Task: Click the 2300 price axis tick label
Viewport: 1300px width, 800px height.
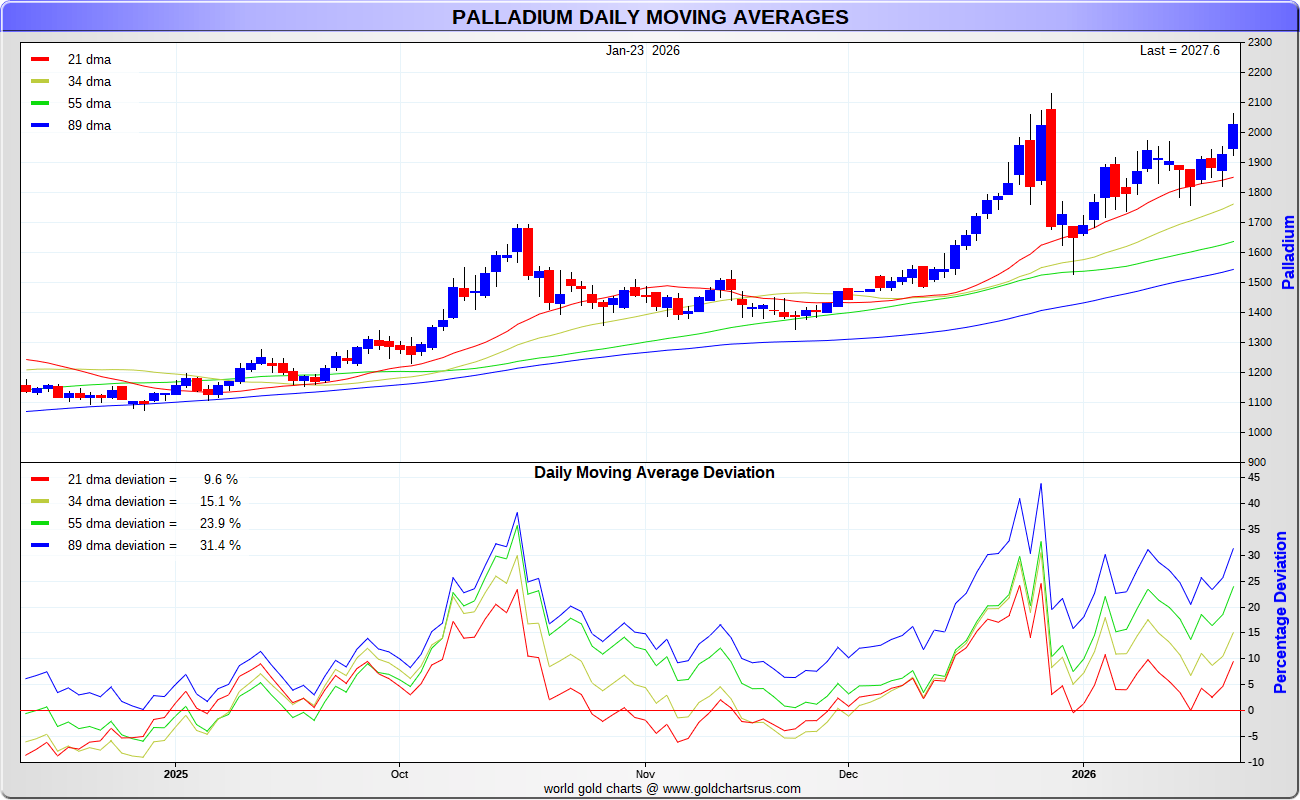Action: click(x=1259, y=43)
